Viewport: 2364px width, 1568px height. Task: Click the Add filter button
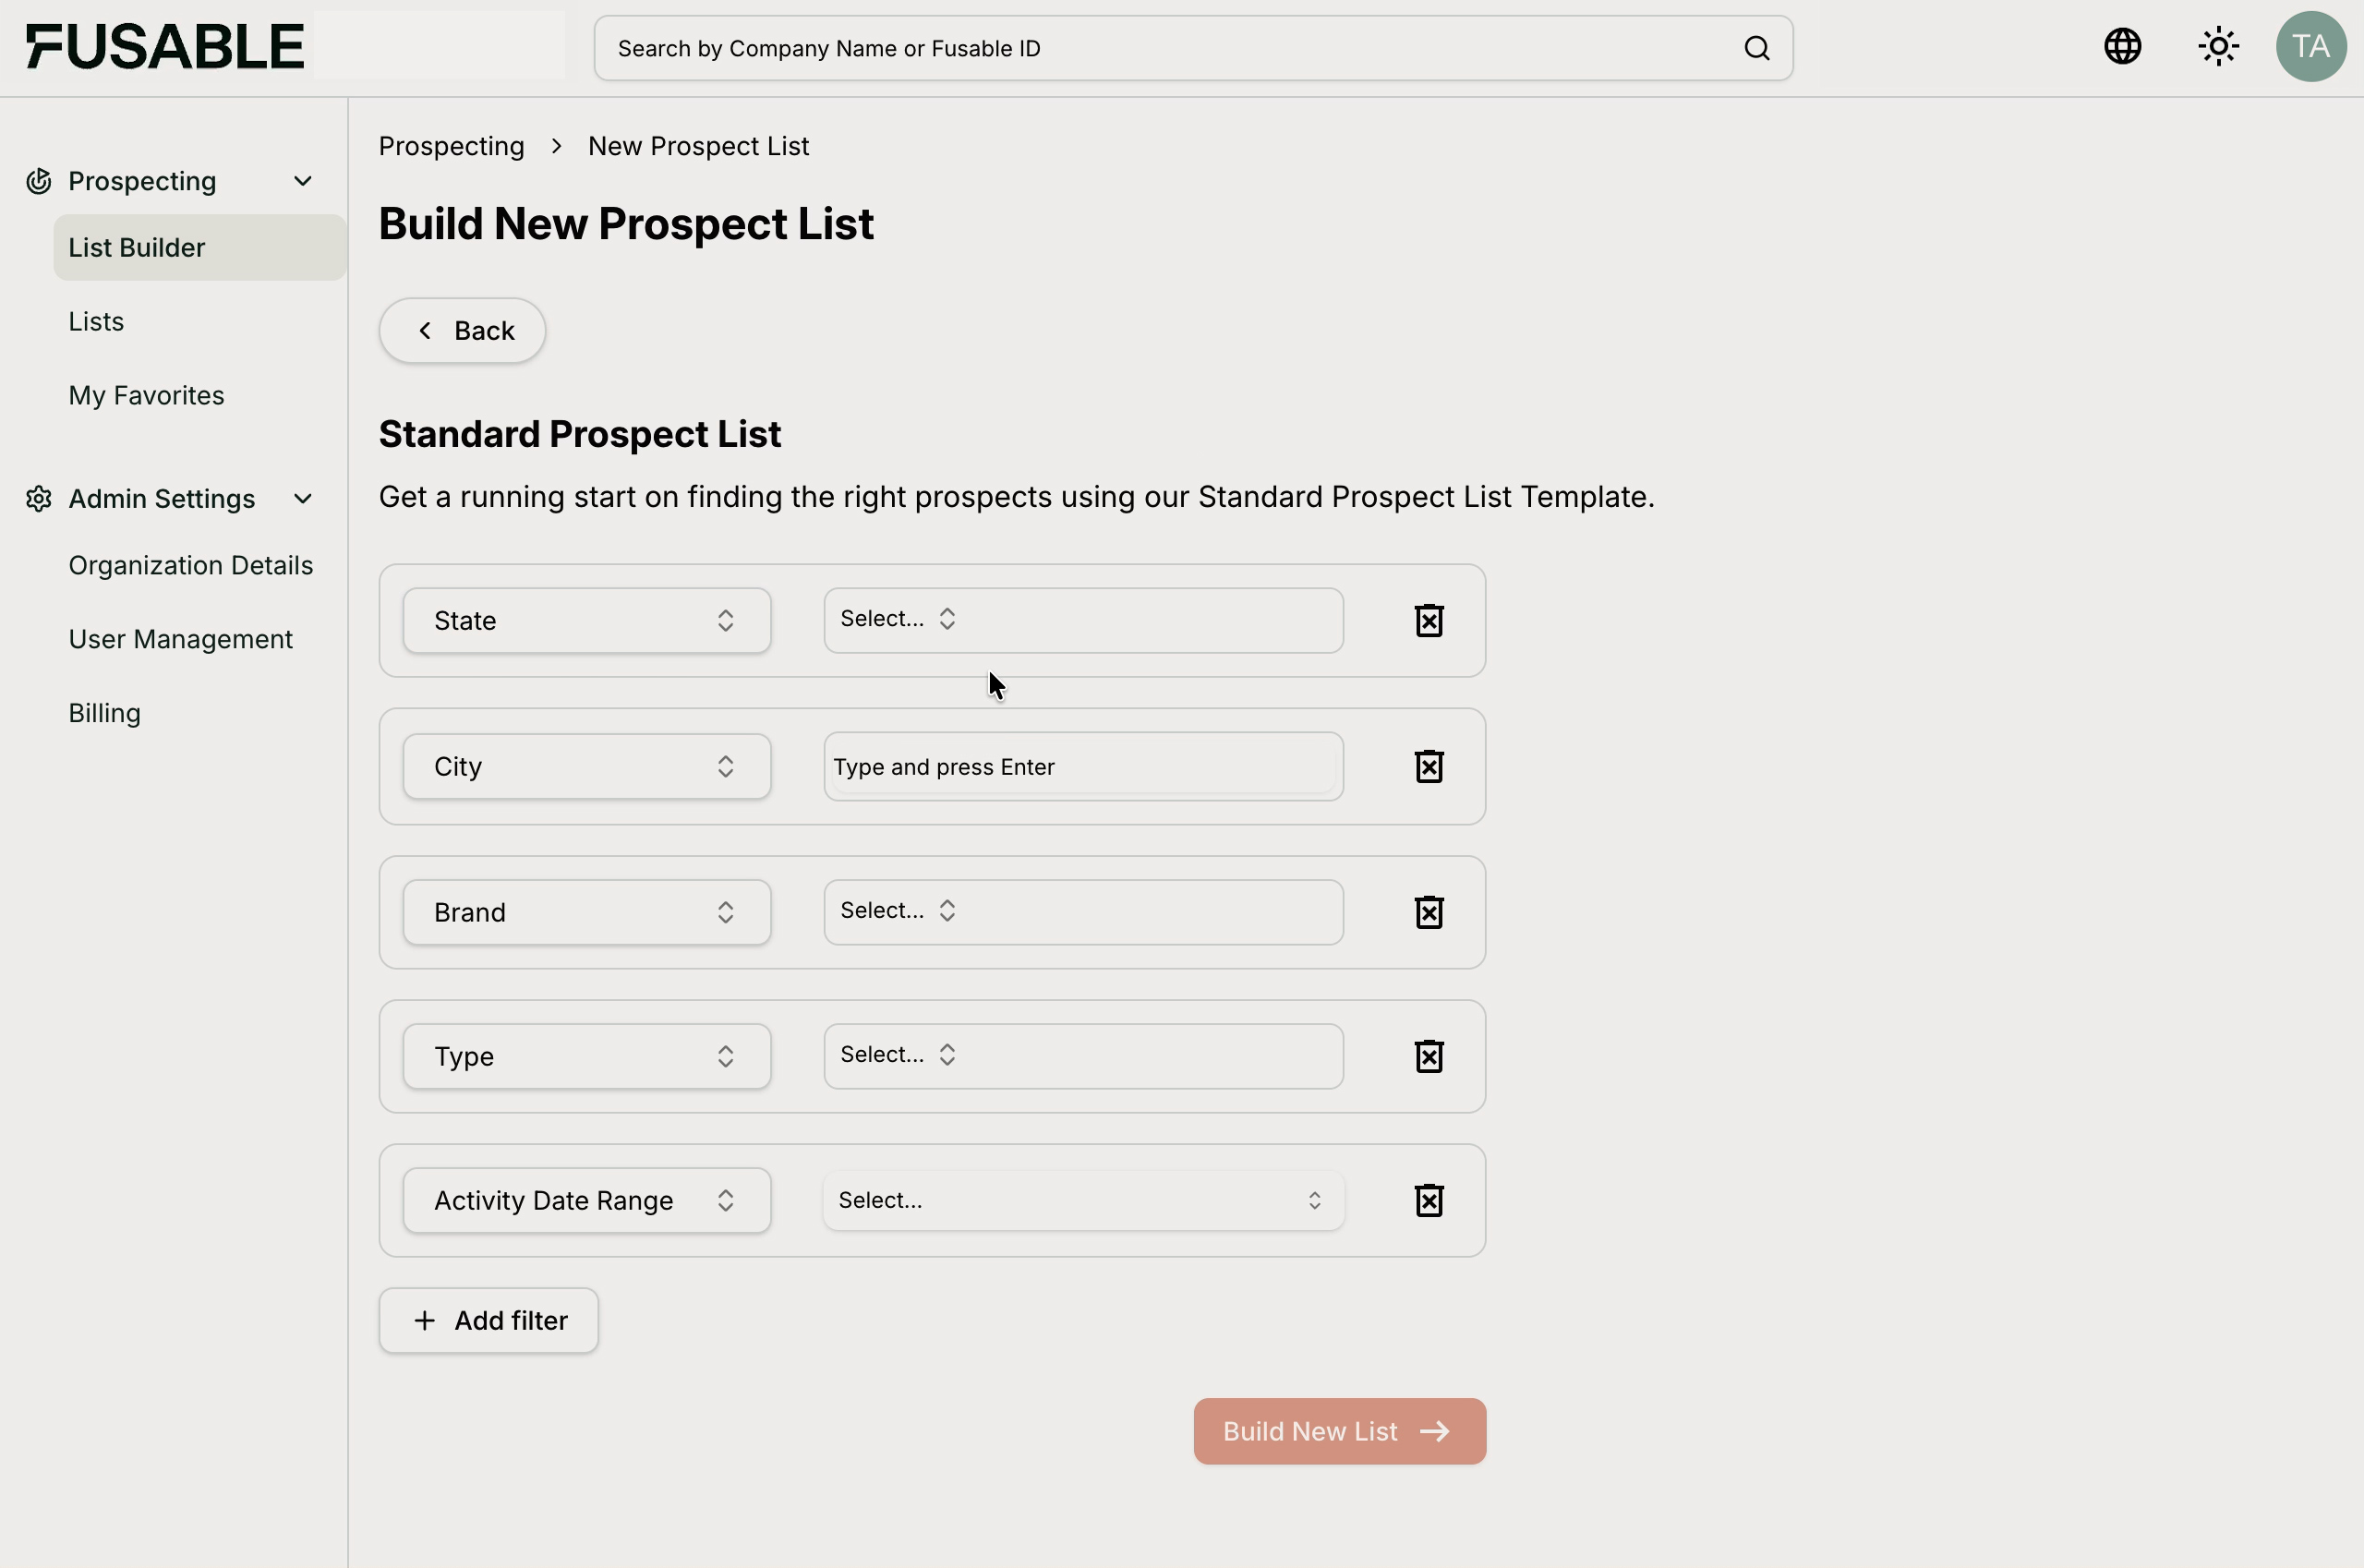click(488, 1320)
